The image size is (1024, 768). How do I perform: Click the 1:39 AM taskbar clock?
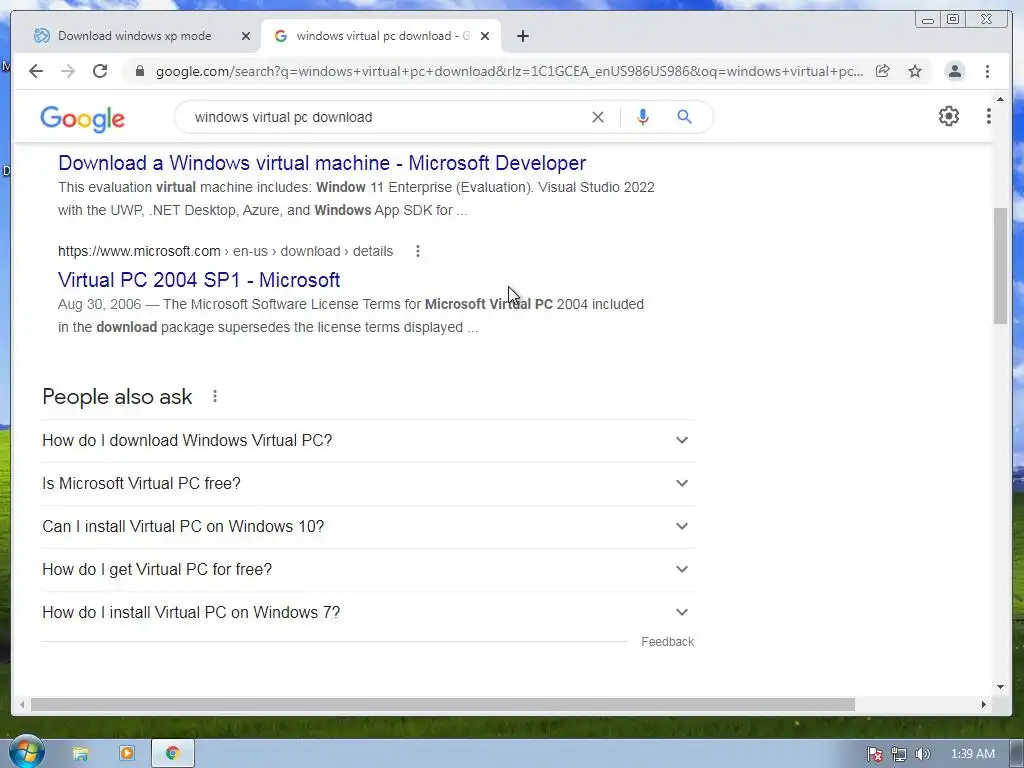click(972, 754)
